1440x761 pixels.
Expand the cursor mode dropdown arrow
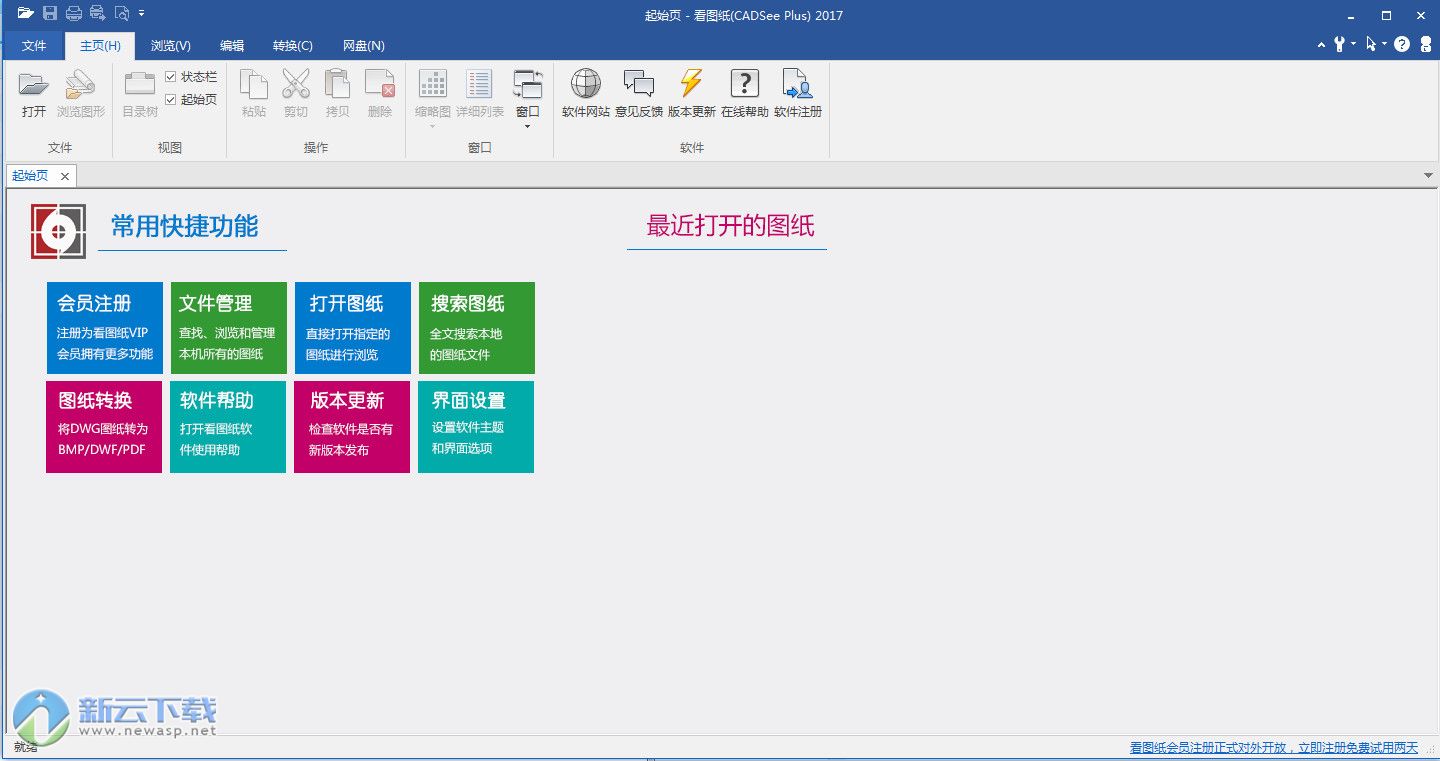(x=1385, y=44)
